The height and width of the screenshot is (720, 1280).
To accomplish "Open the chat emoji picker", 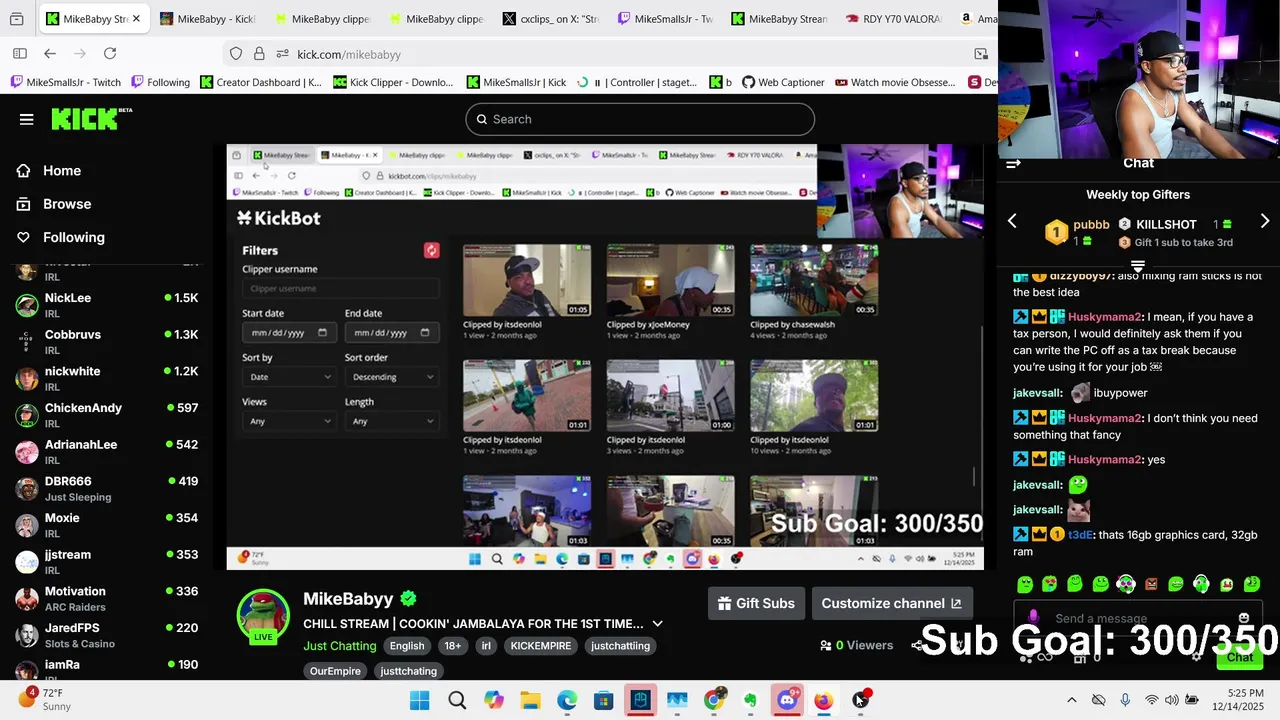I will (x=1244, y=618).
